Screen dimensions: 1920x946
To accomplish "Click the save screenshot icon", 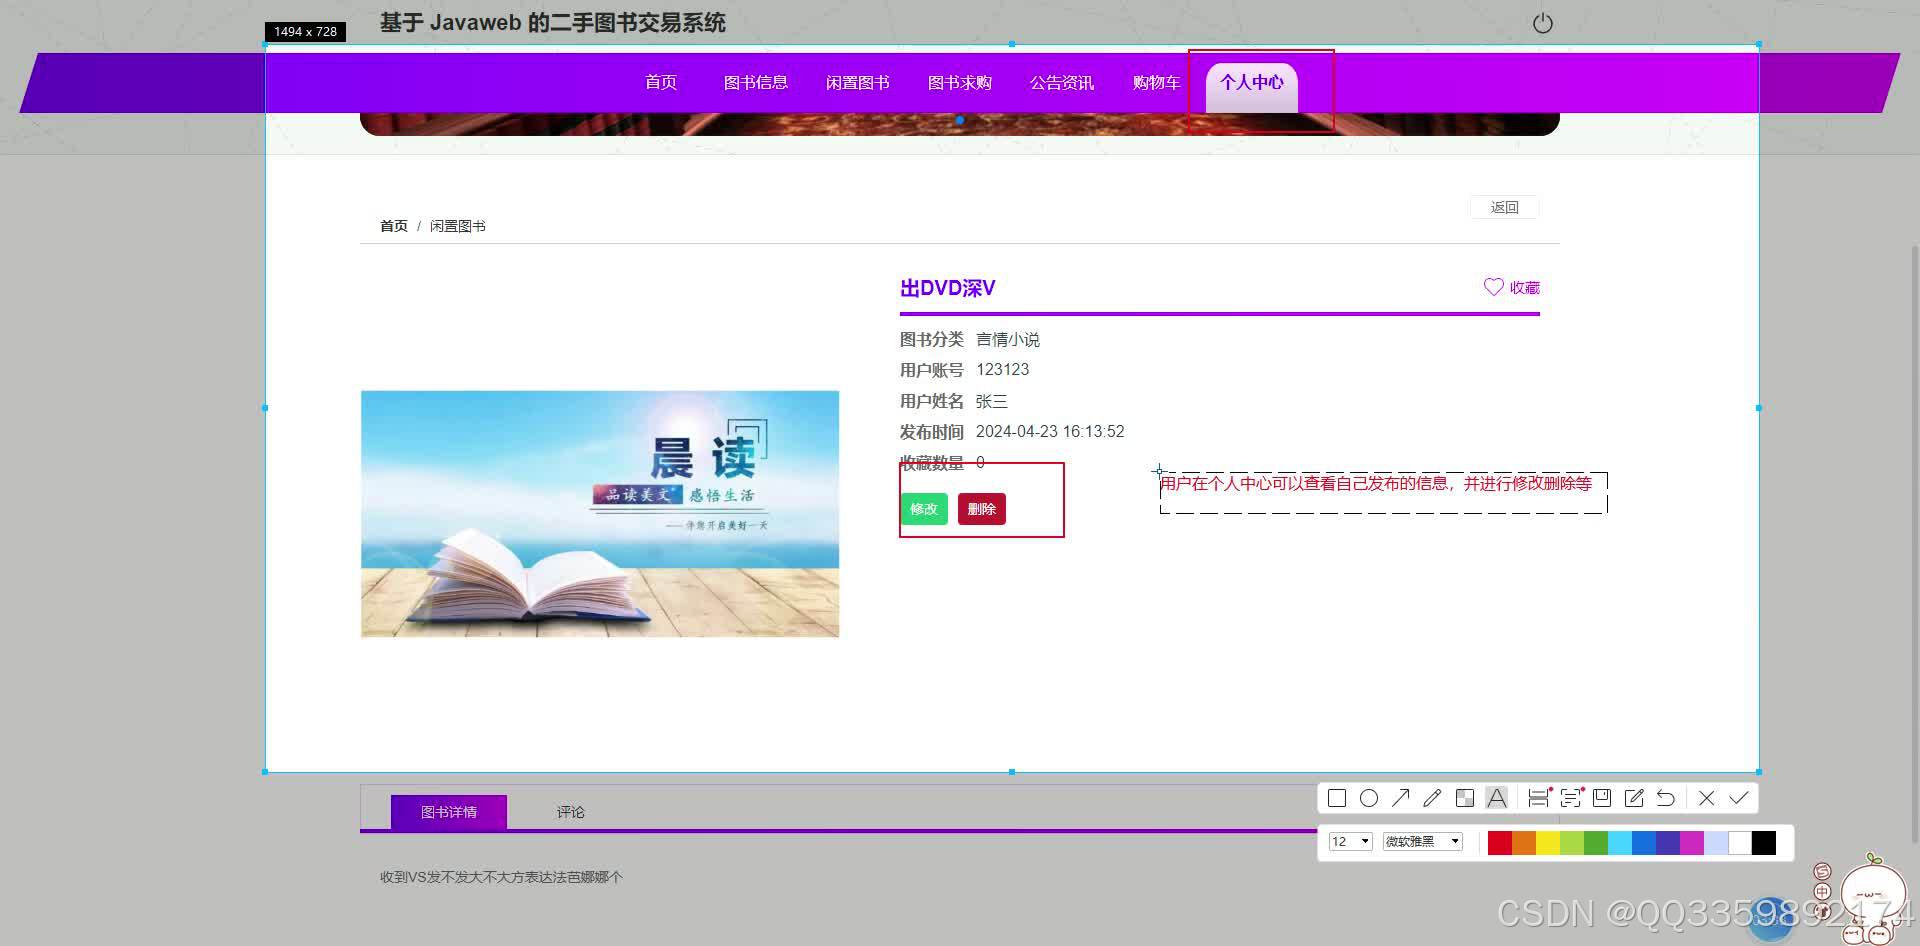I will click(x=1602, y=797).
